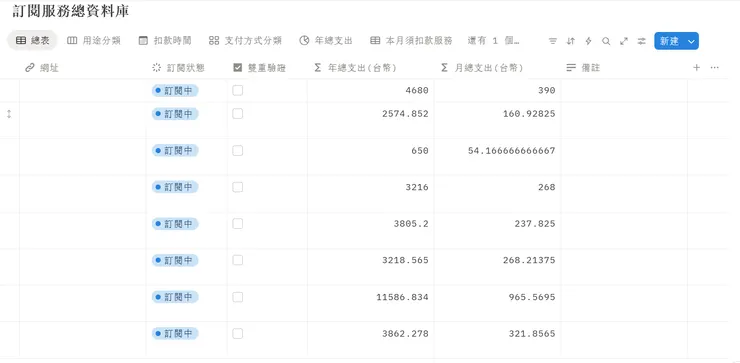Select the 237.825 monthly total cell
Viewport: 740px width, 363px height.
click(497, 230)
